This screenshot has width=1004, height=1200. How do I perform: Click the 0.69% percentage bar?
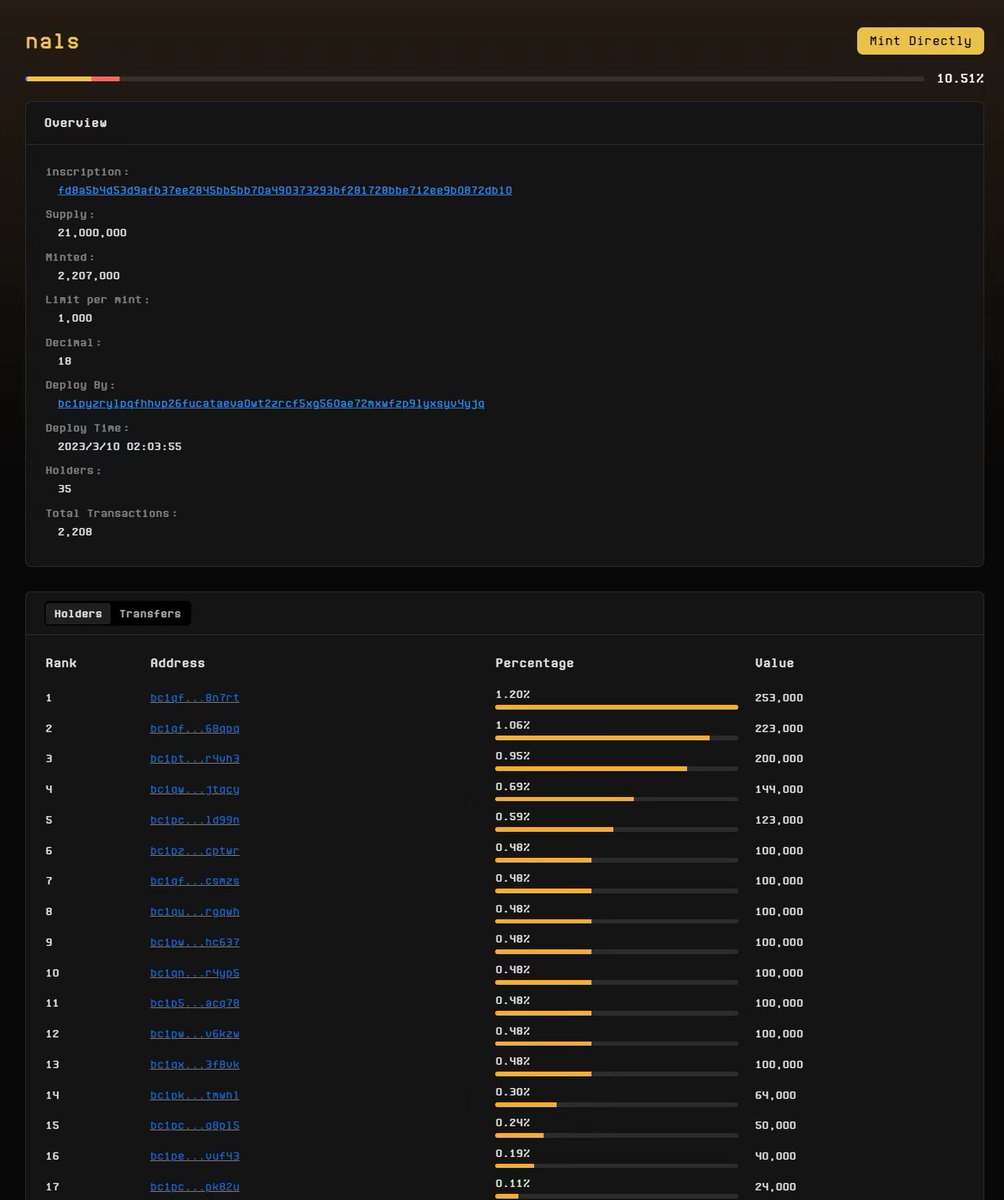tap(616, 799)
